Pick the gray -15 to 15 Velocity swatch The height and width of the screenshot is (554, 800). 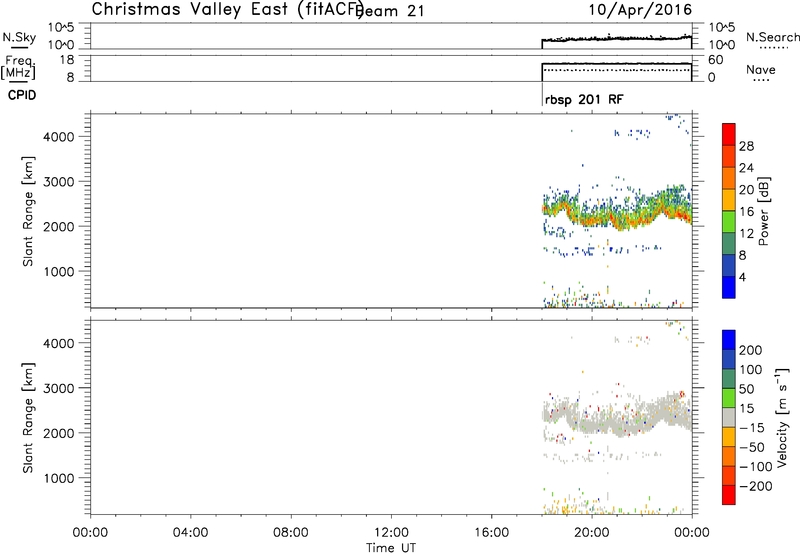click(729, 418)
